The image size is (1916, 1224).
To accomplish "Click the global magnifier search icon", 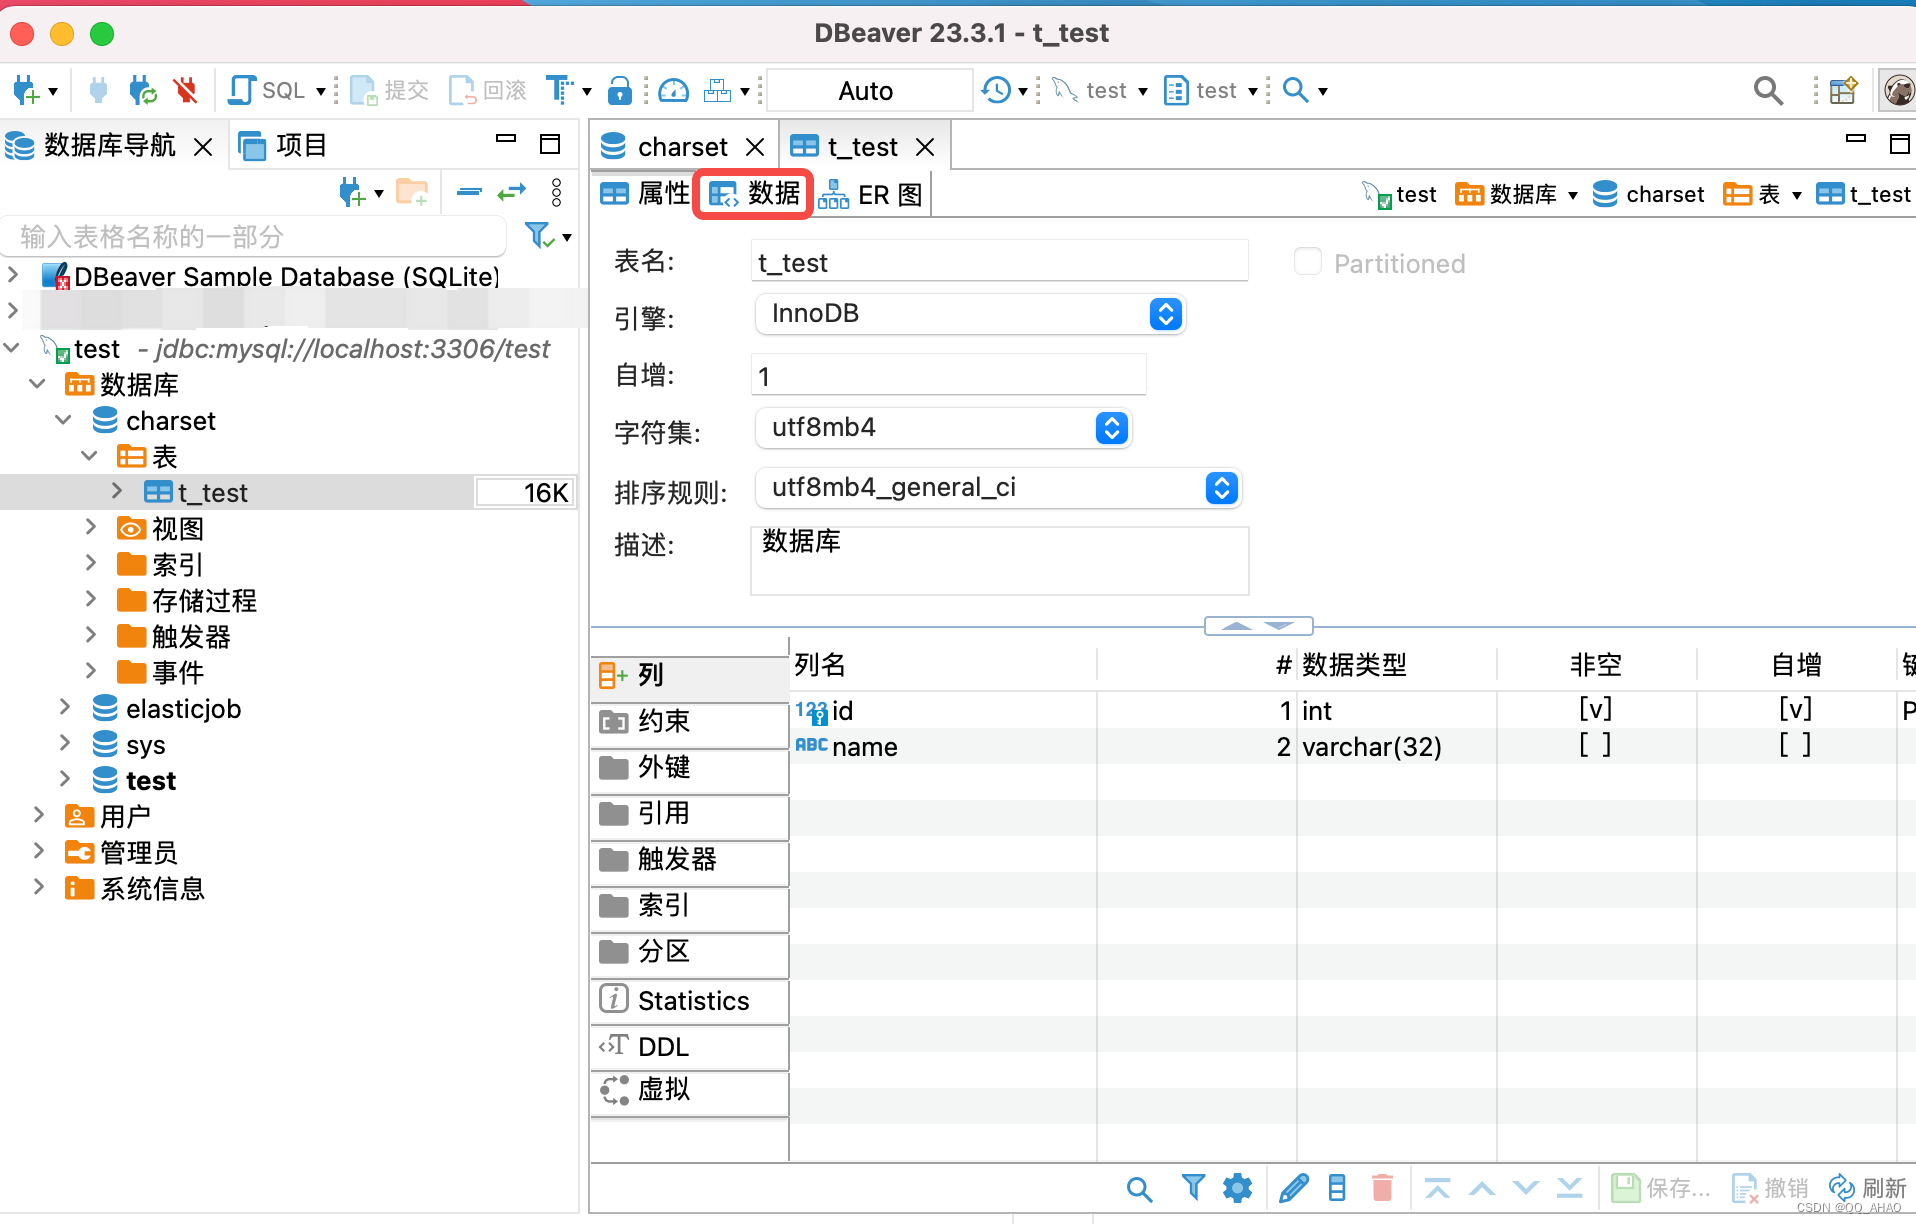I will coord(1769,91).
